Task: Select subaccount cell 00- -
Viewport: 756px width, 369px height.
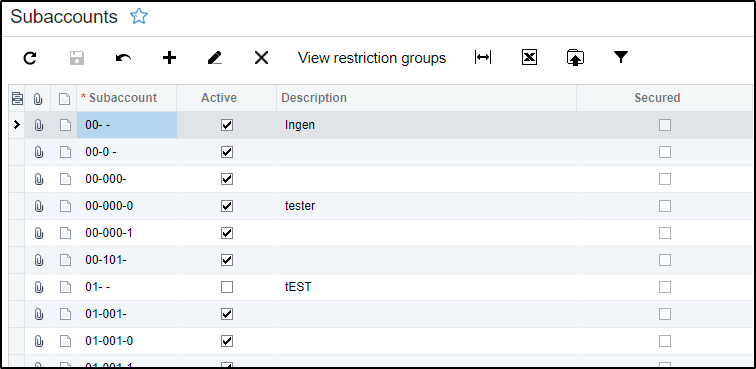Action: pyautogui.click(x=127, y=125)
